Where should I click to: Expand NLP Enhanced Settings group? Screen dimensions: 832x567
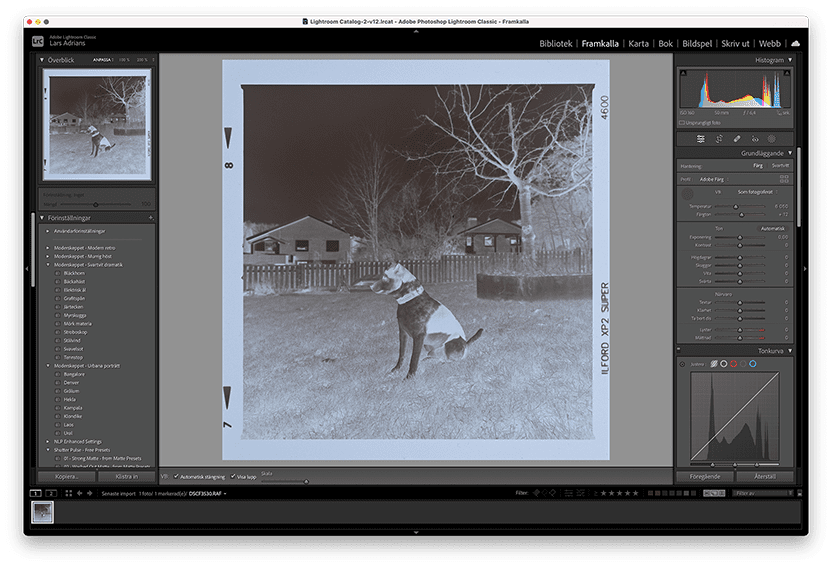click(x=48, y=441)
